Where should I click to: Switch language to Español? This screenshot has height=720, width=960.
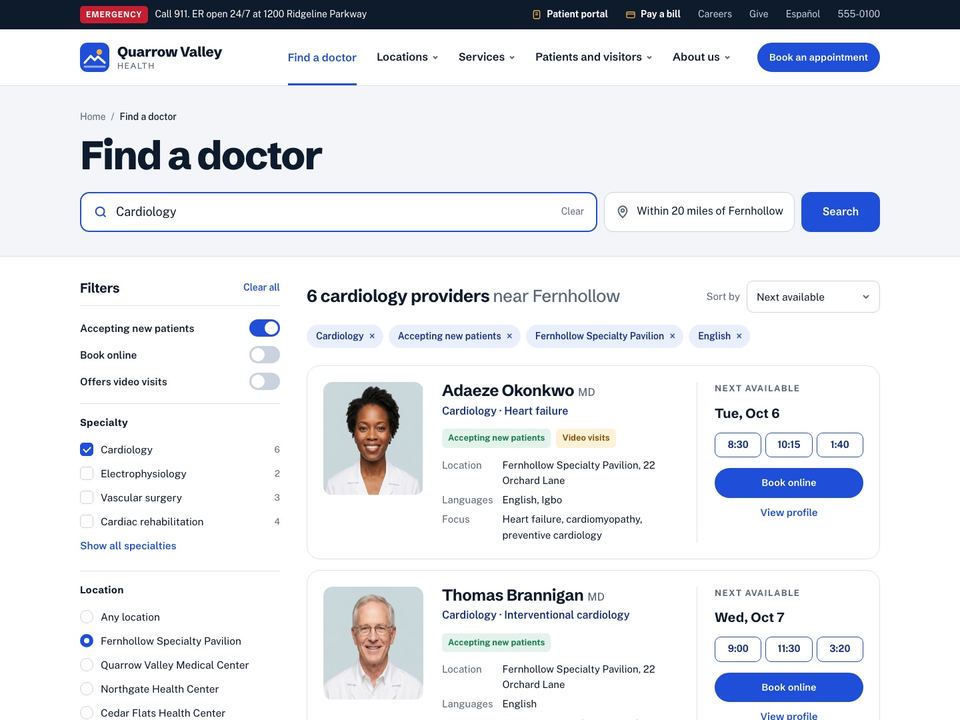(803, 14)
